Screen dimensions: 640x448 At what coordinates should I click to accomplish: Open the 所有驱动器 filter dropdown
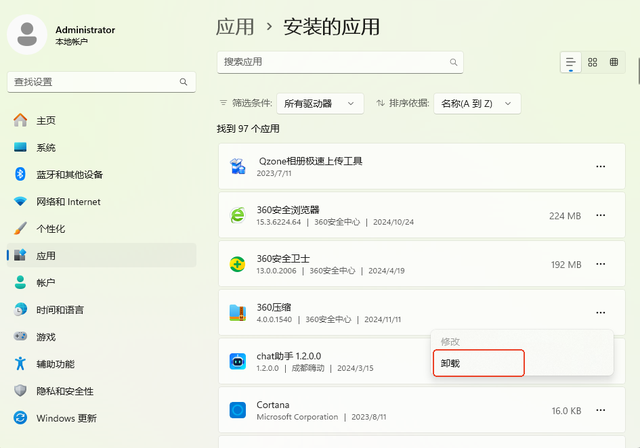click(320, 104)
